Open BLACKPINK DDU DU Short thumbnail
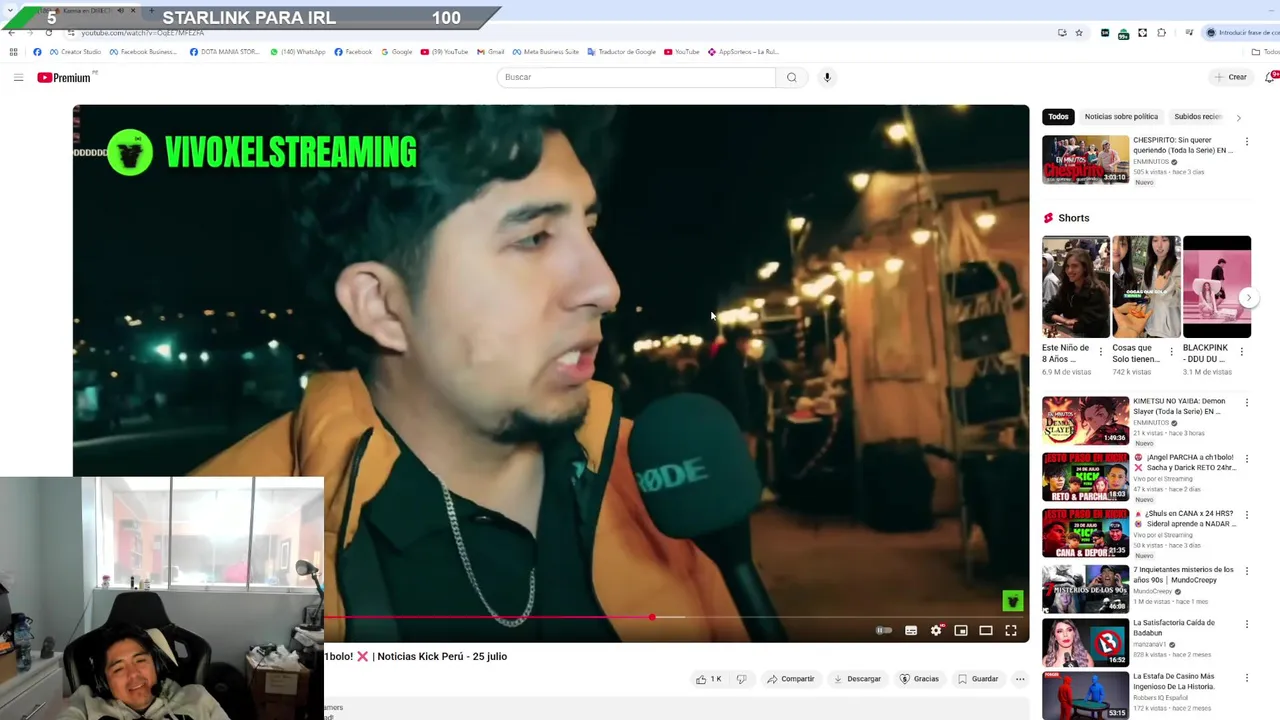Image resolution: width=1280 pixels, height=720 pixels. tap(1217, 287)
